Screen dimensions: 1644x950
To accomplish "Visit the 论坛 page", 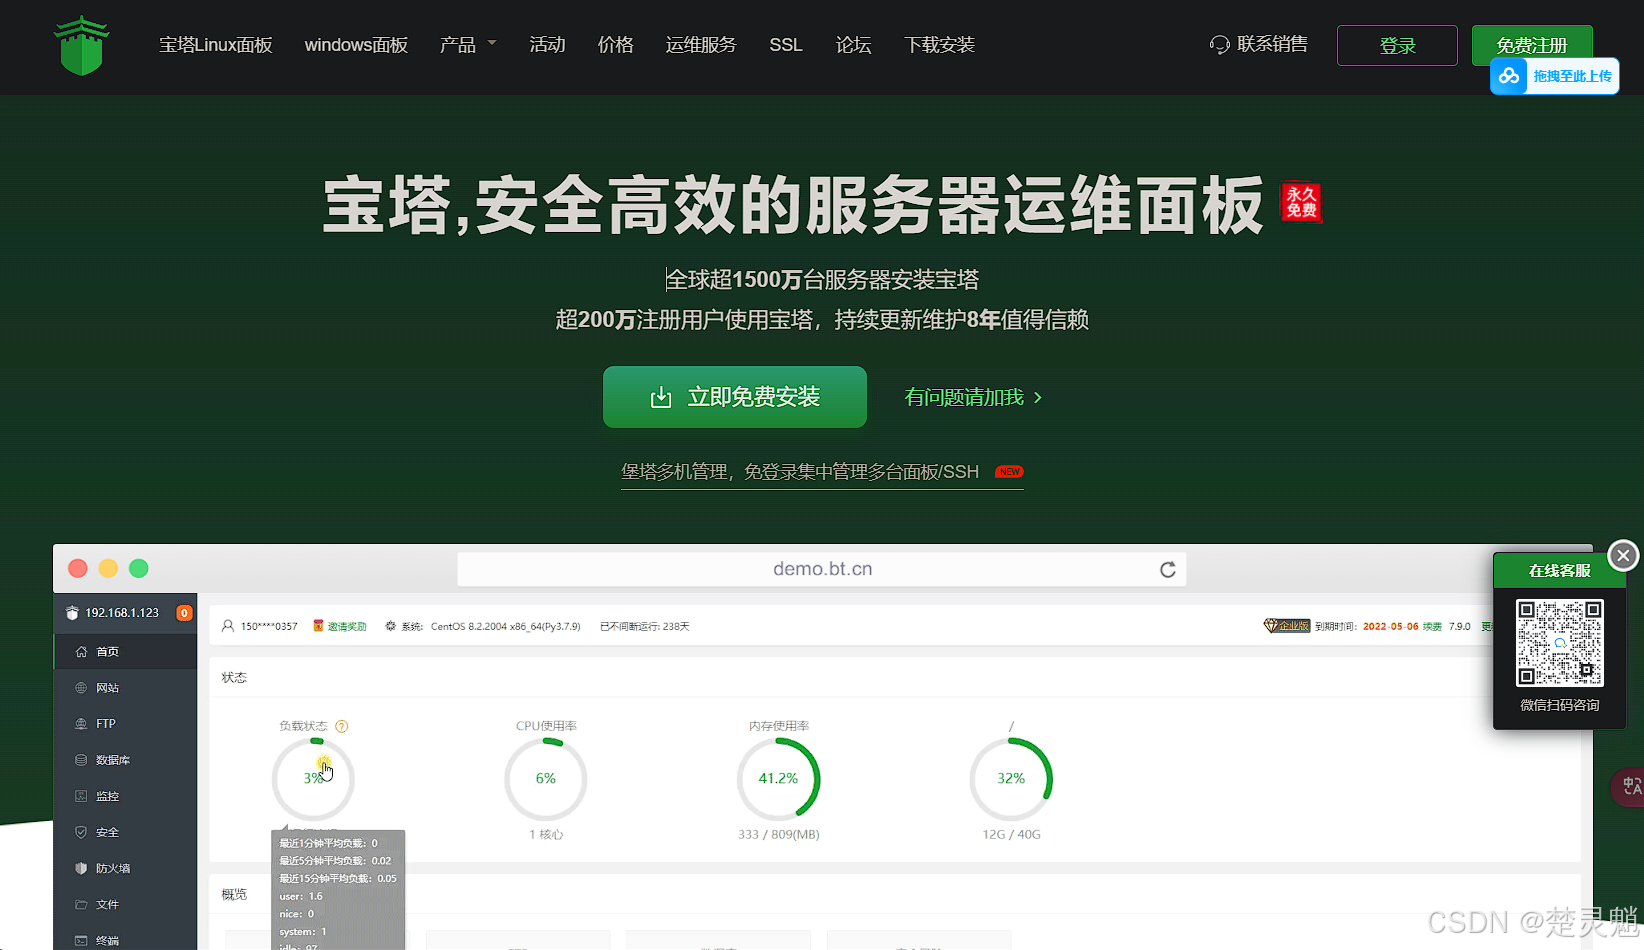I will pyautogui.click(x=853, y=45).
